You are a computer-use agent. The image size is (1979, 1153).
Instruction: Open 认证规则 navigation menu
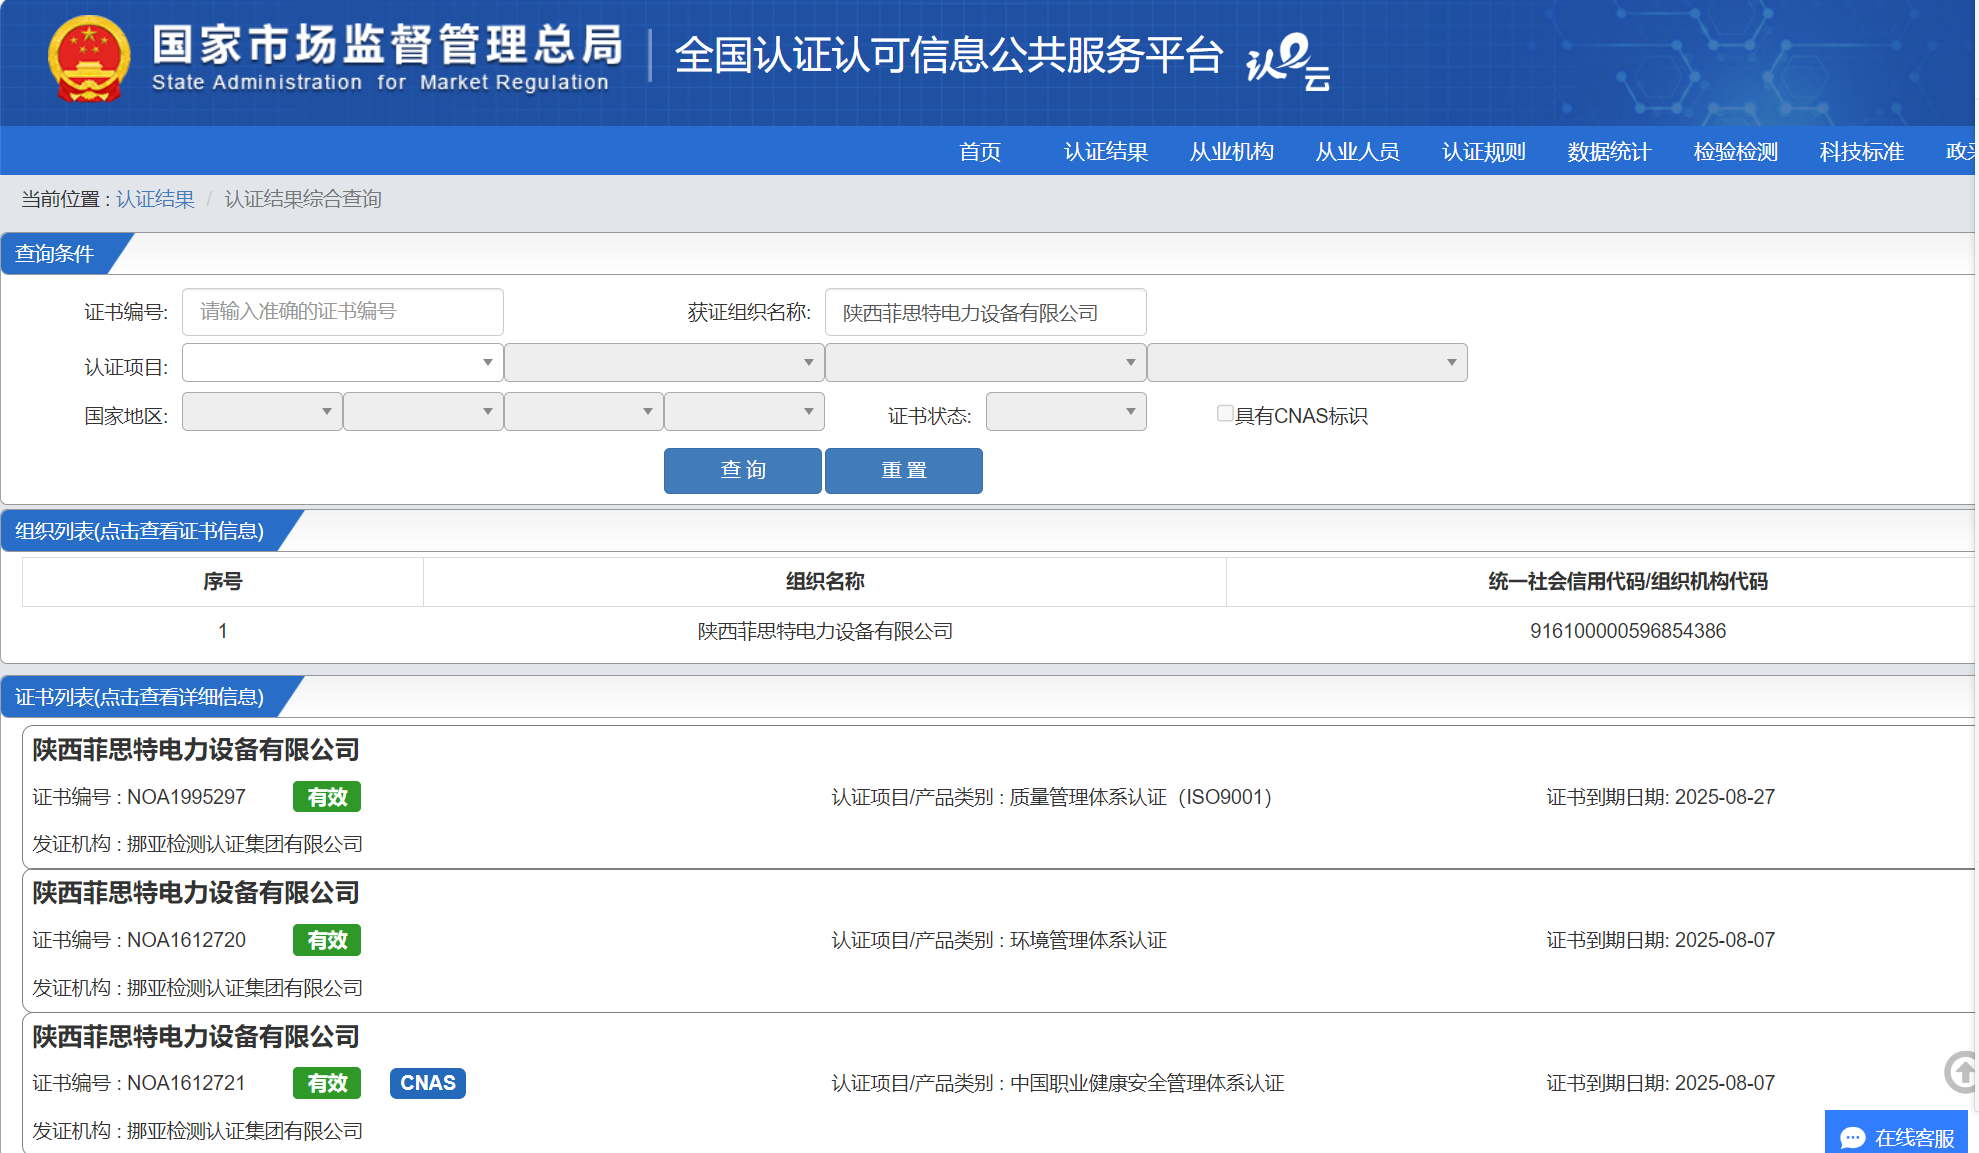1484,151
